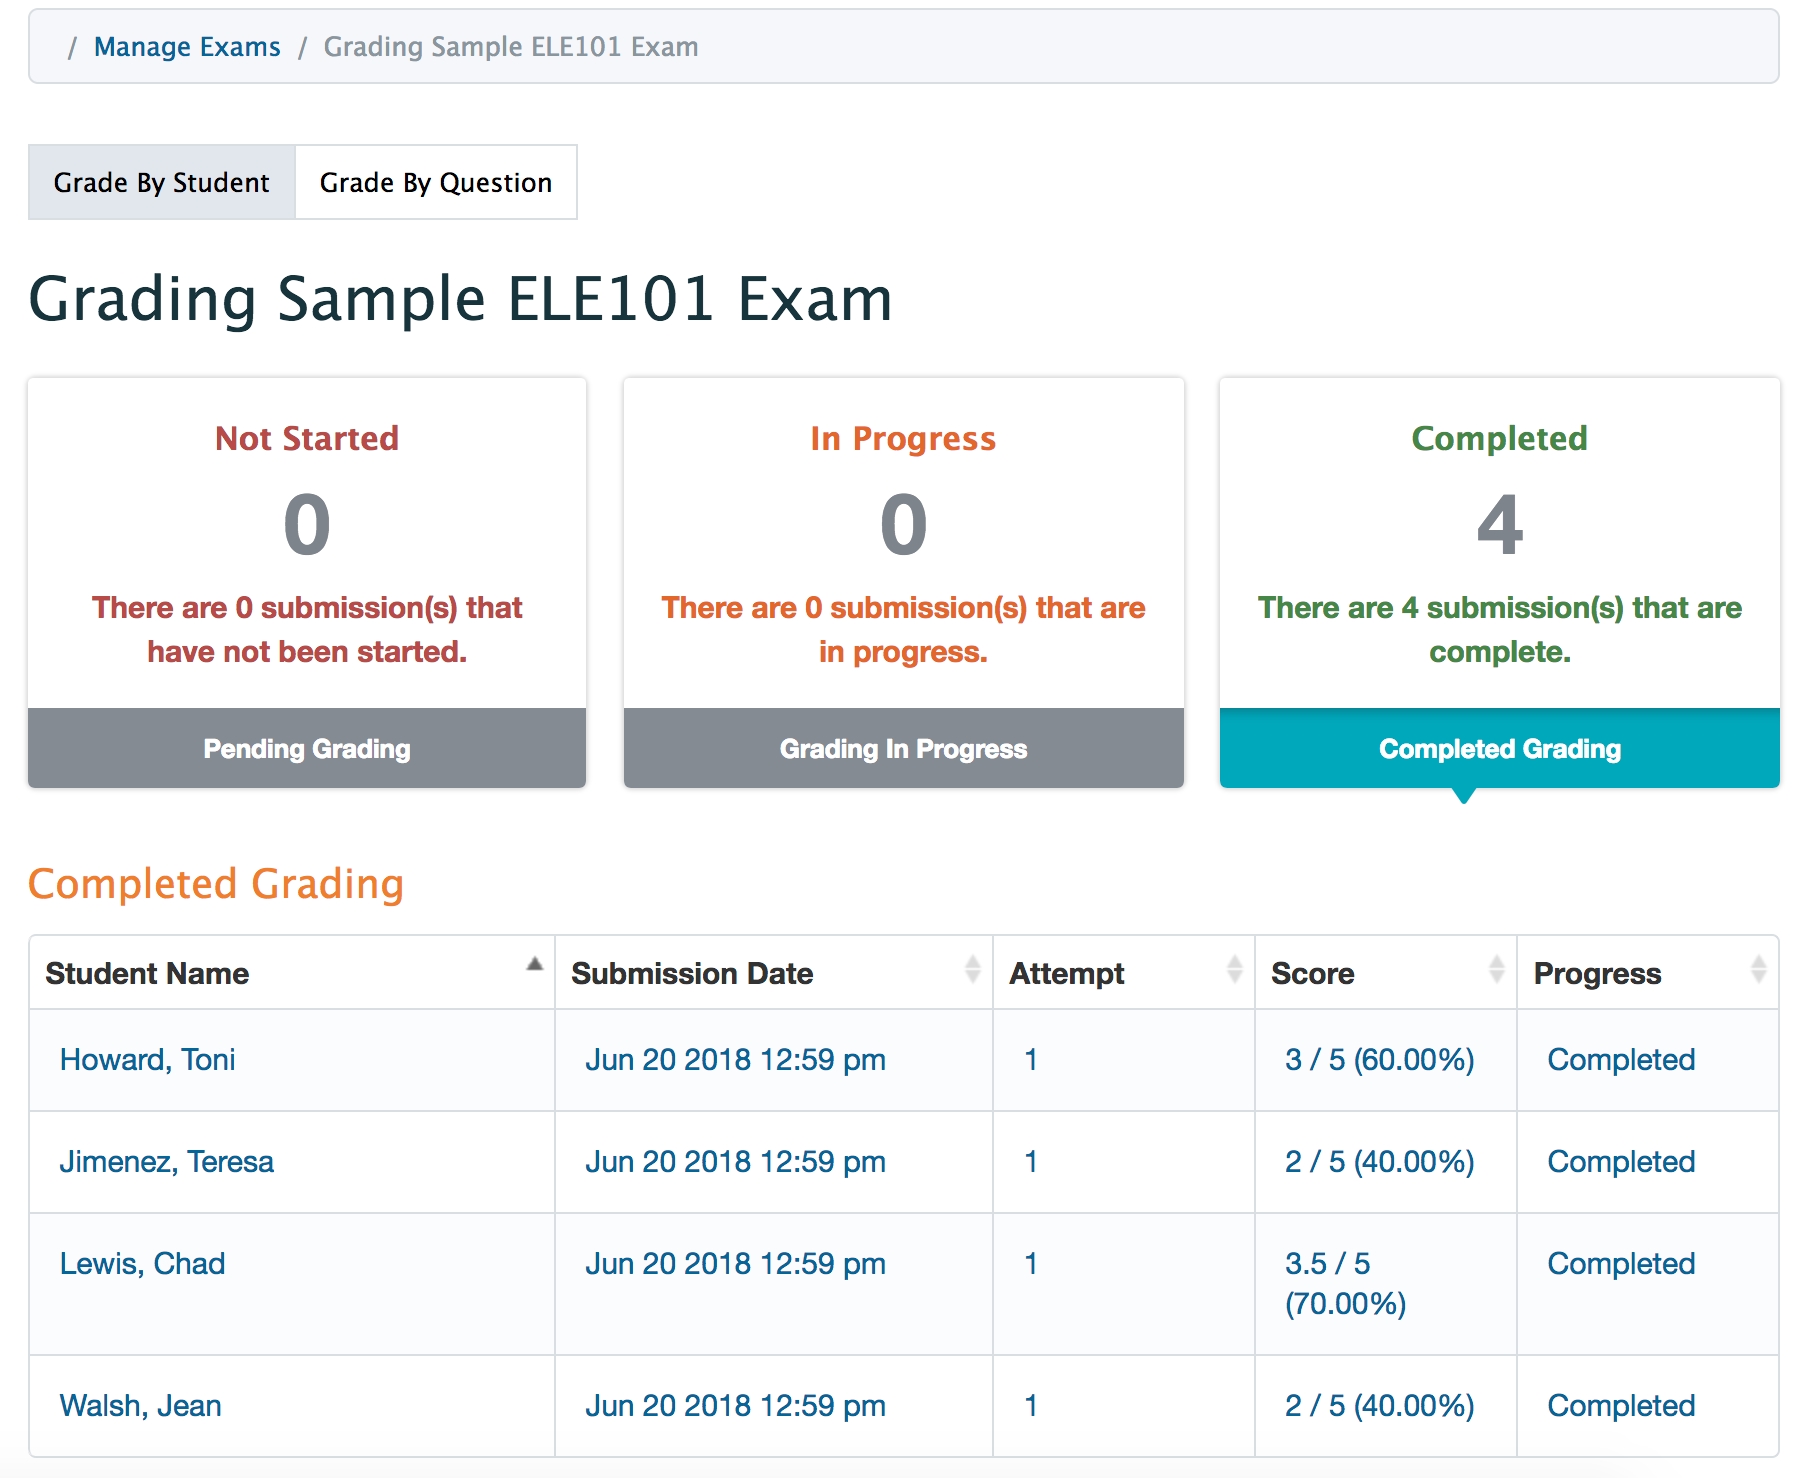Image resolution: width=1804 pixels, height=1478 pixels.
Task: Open Lewis, Chad's submission
Action: point(142,1264)
